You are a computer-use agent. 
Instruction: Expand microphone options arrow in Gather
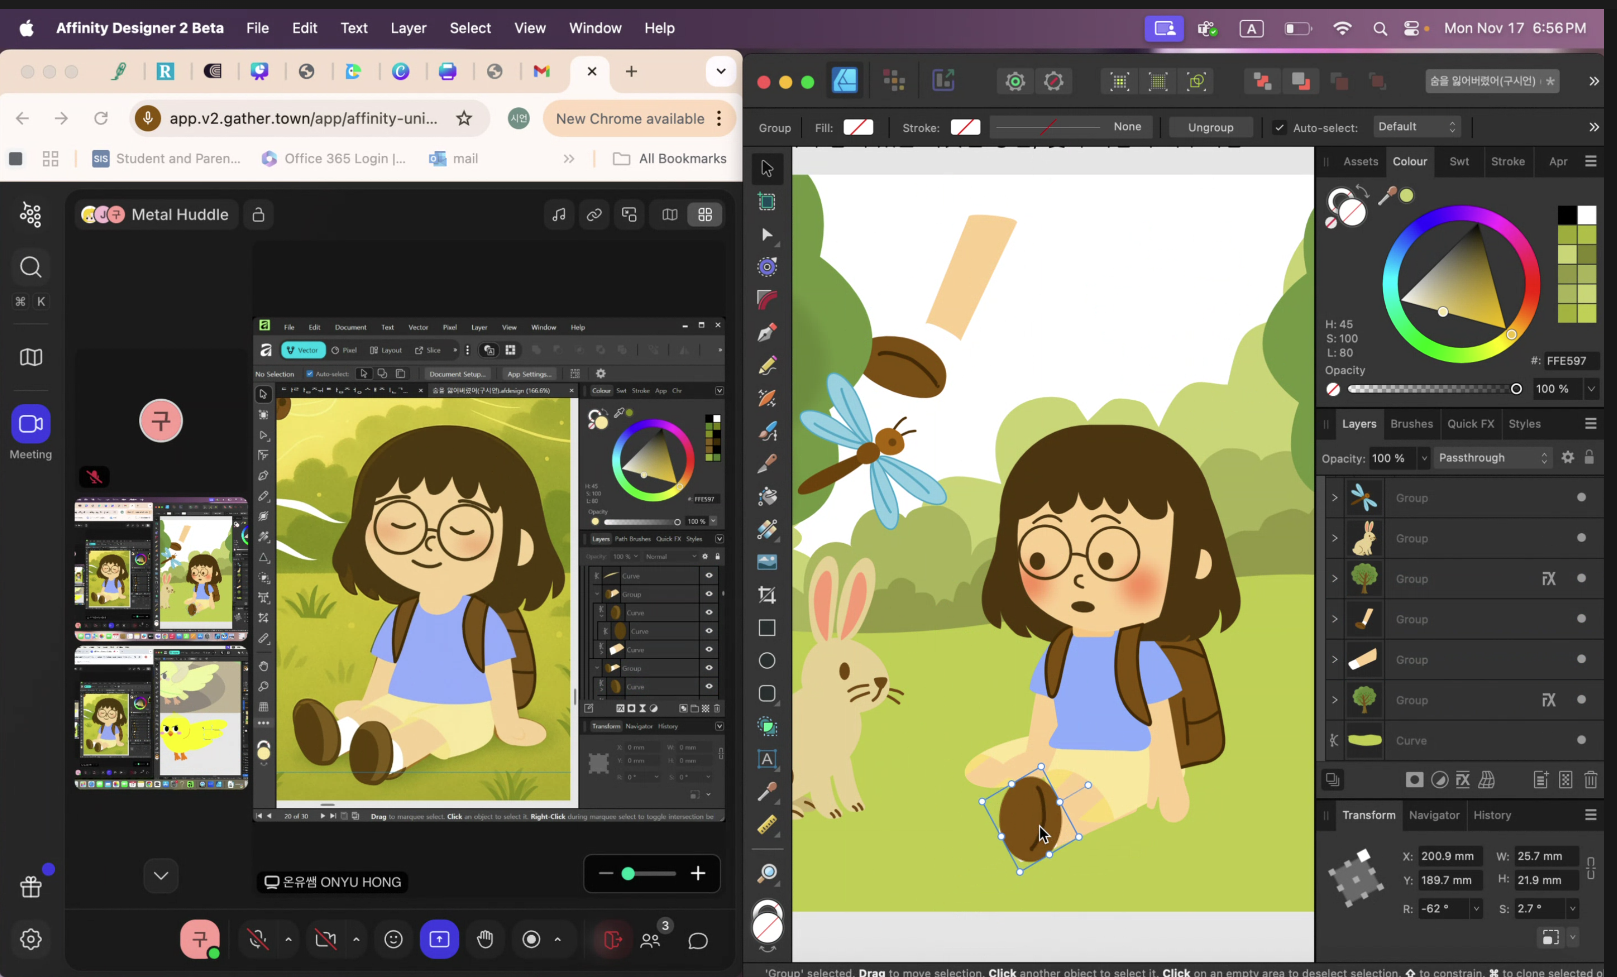[288, 939]
